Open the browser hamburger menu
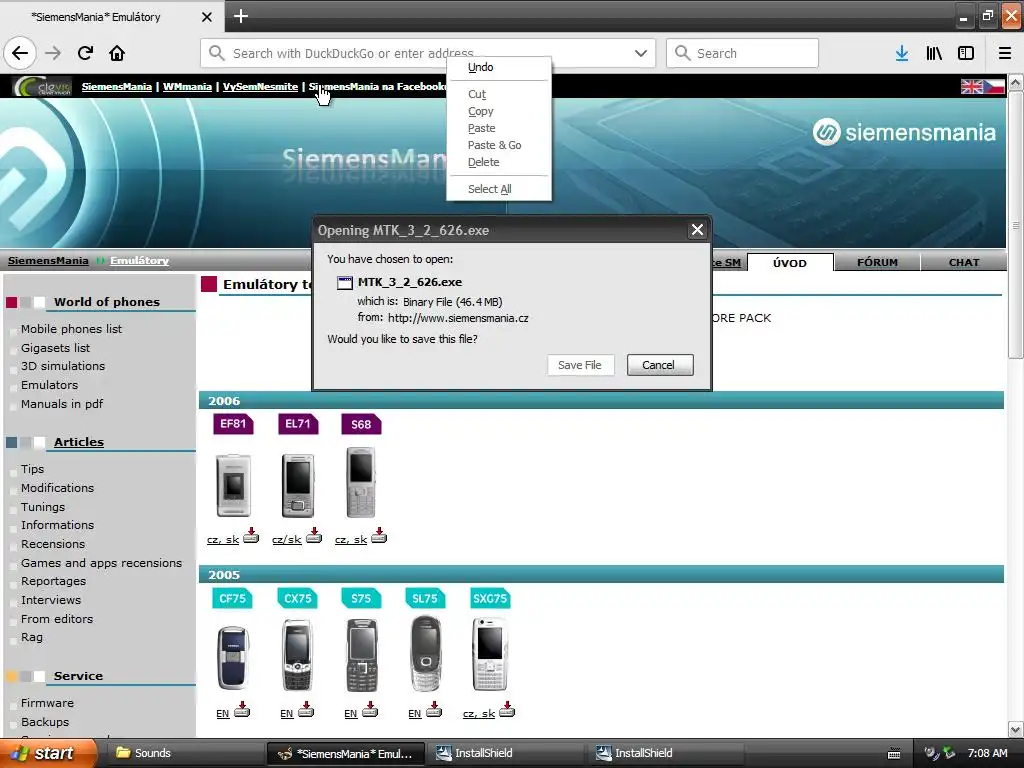The height and width of the screenshot is (768, 1024). click(1004, 53)
